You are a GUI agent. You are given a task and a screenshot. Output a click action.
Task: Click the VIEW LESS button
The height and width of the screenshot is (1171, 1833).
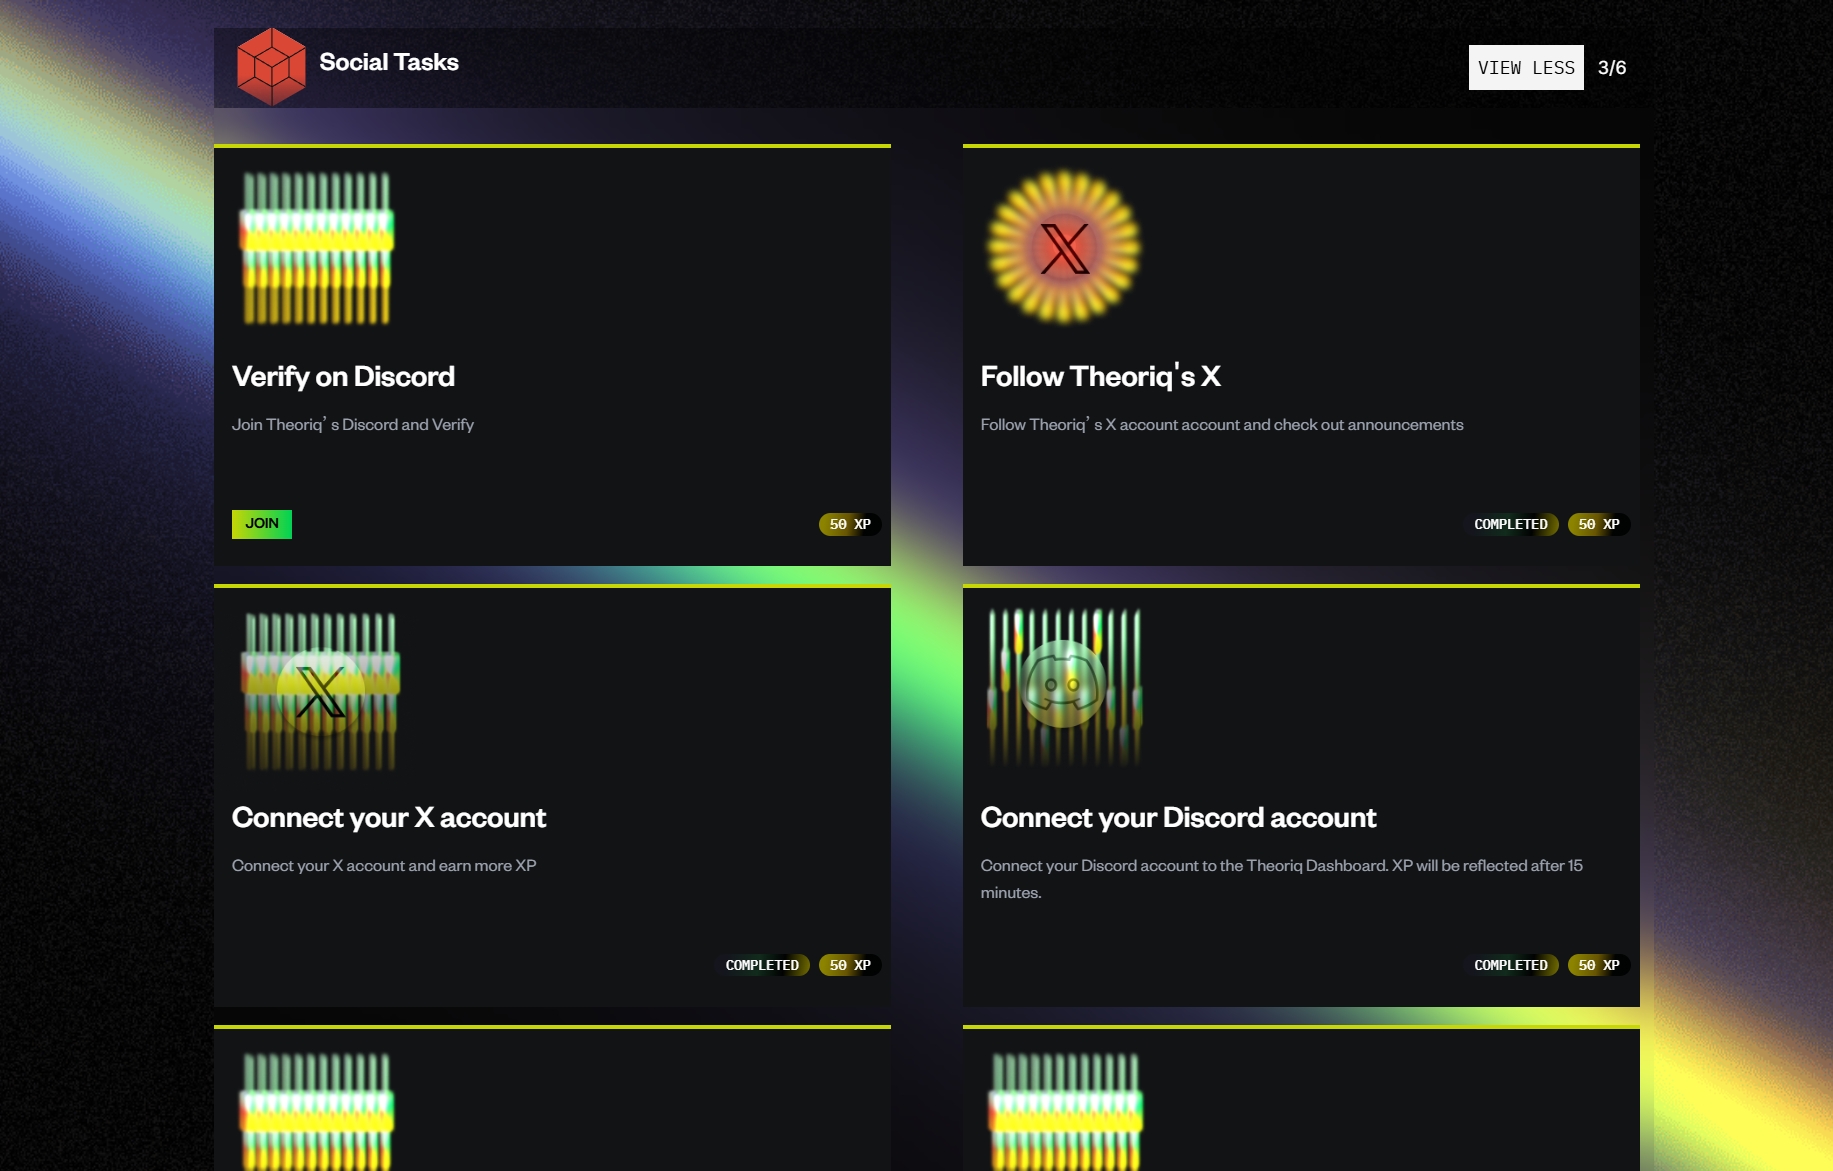click(1526, 67)
